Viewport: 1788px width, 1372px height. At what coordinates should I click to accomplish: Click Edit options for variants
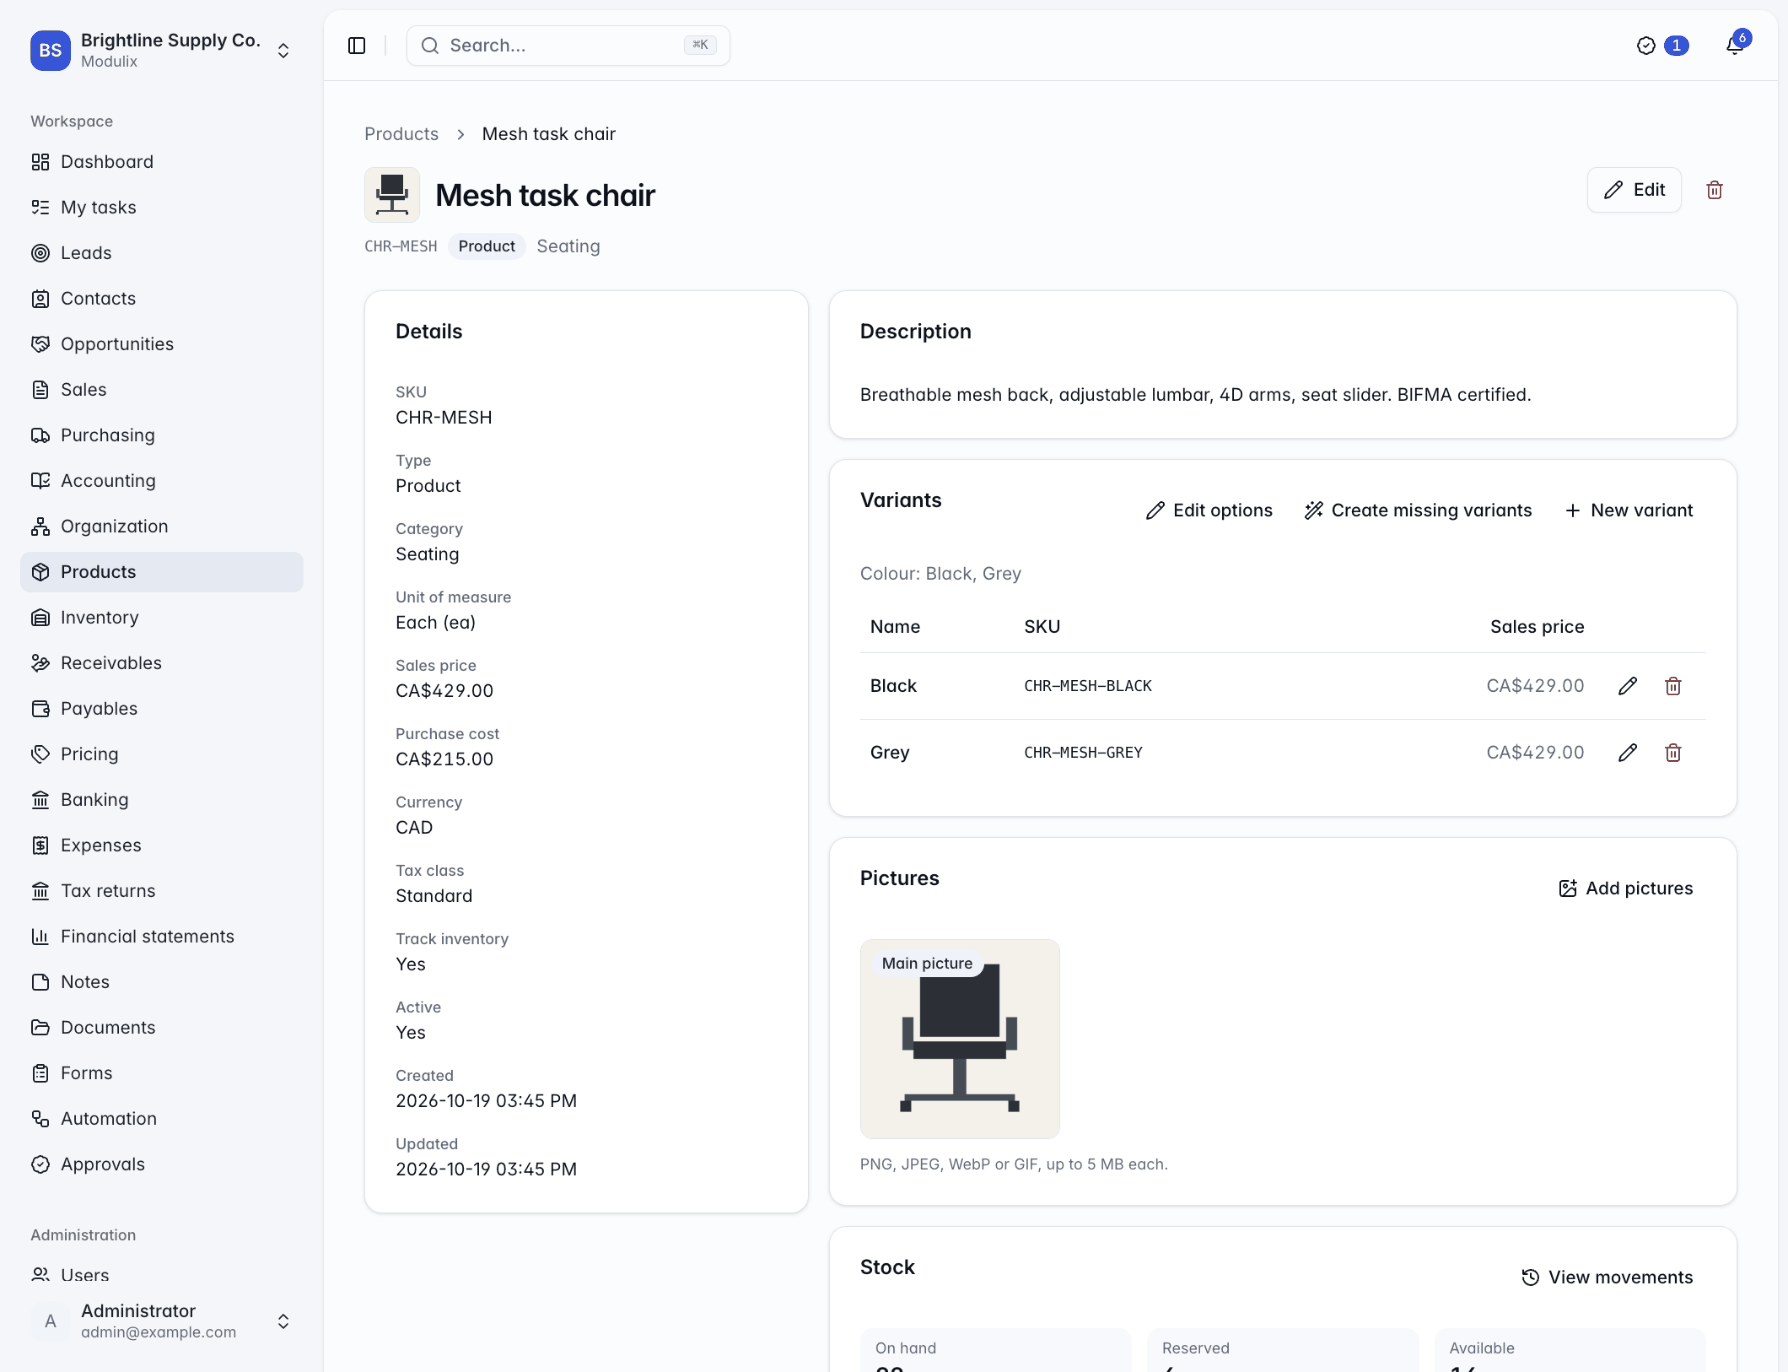click(x=1209, y=510)
